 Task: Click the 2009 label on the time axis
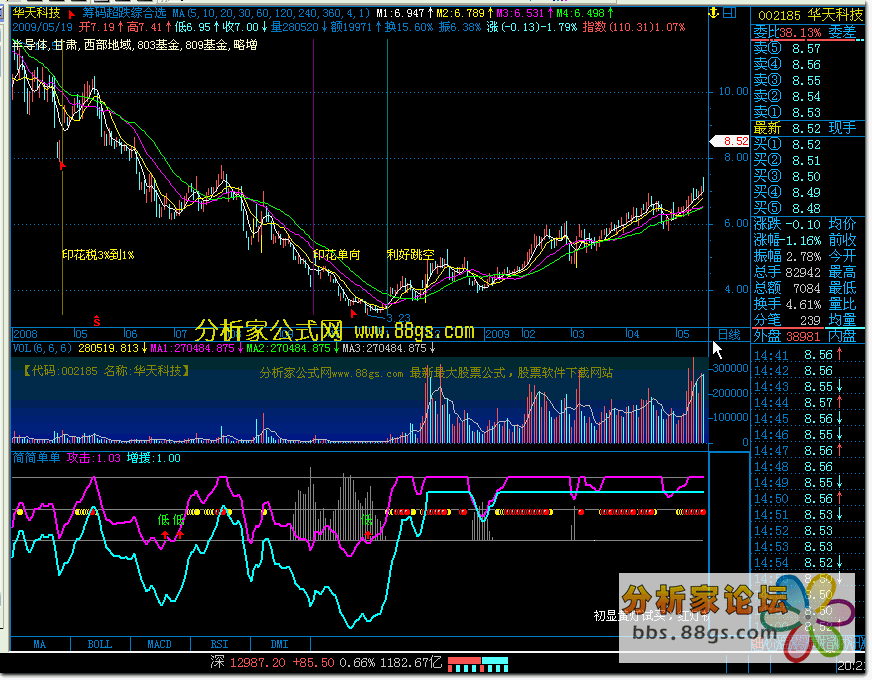pos(497,334)
